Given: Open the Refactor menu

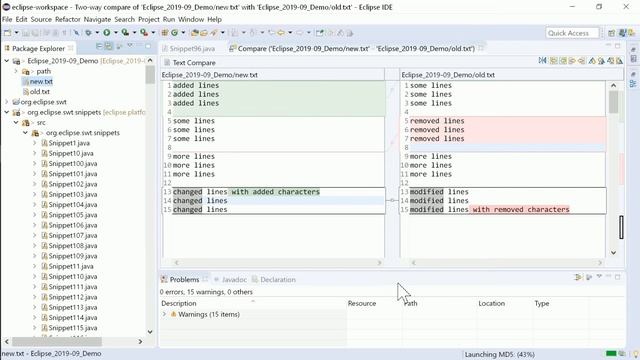Looking at the screenshot, I should [68, 19].
